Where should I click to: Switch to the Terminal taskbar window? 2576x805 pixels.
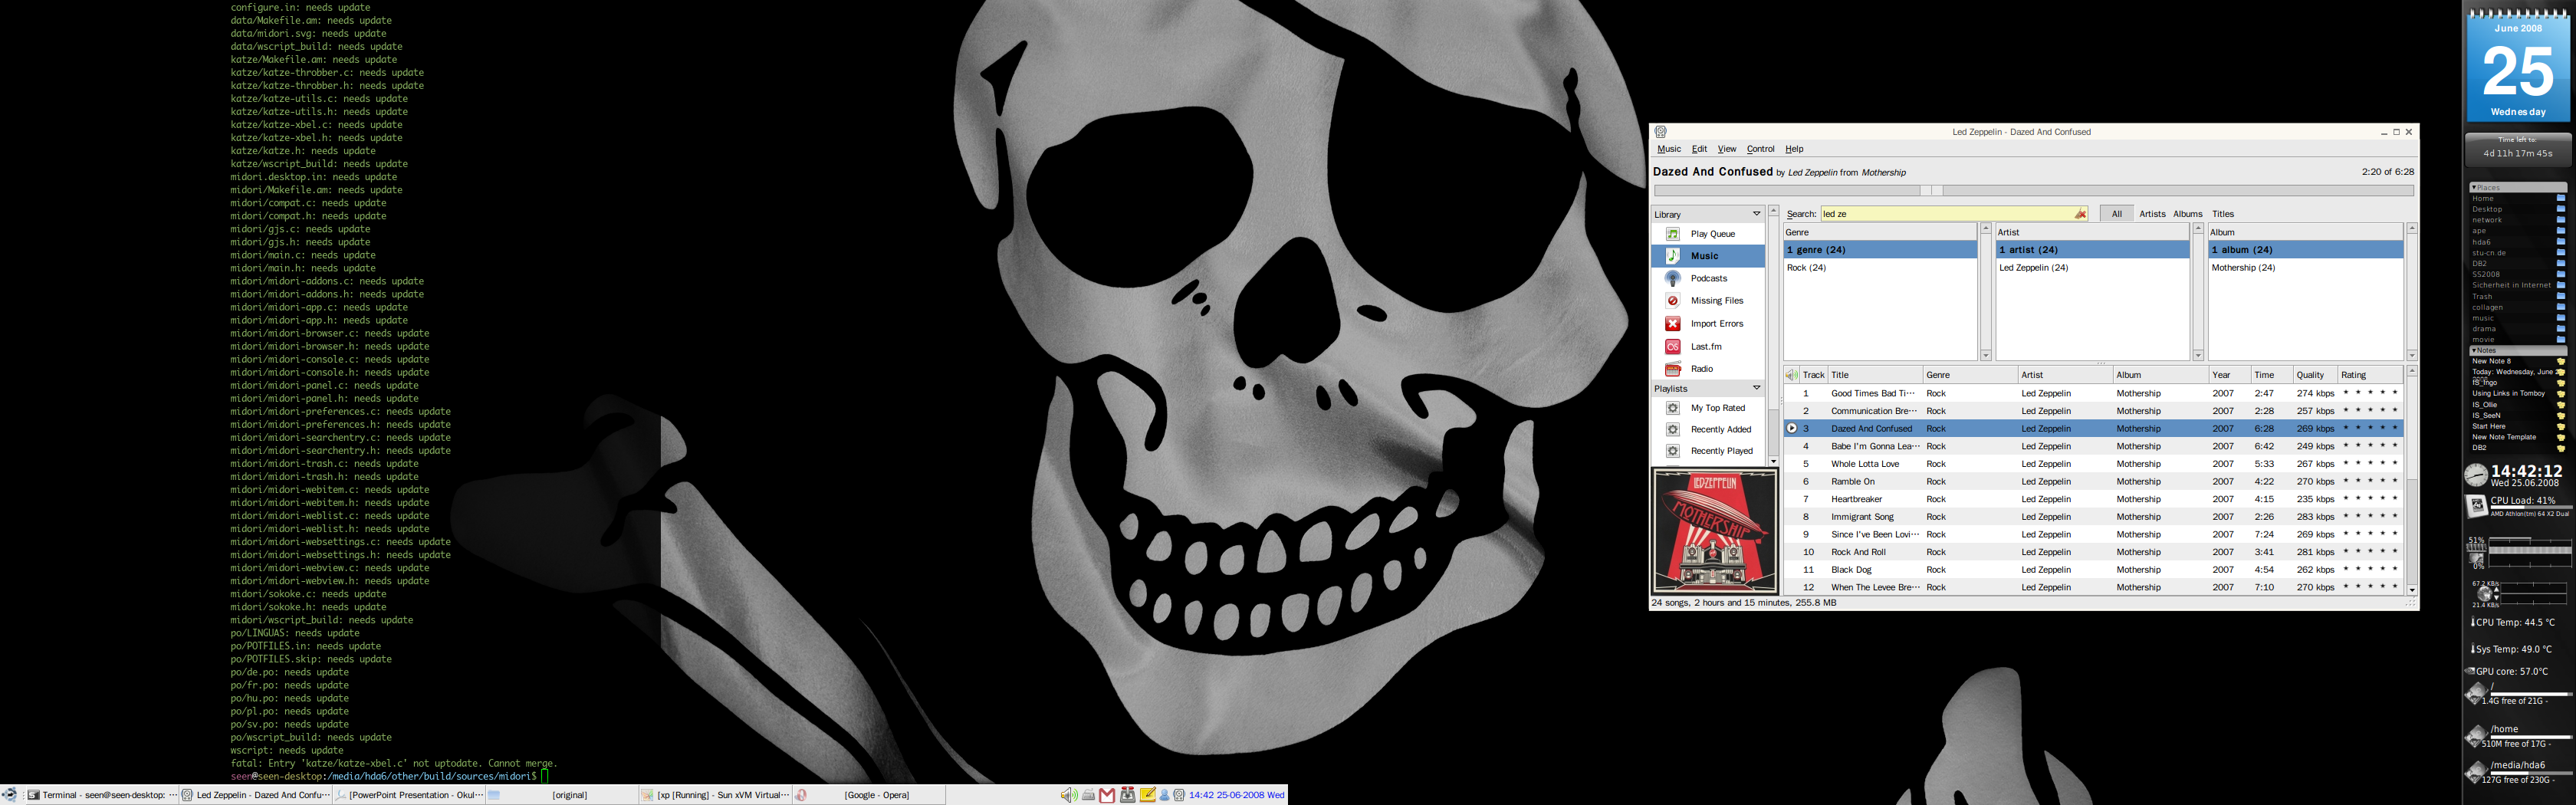pyautogui.click(x=101, y=795)
